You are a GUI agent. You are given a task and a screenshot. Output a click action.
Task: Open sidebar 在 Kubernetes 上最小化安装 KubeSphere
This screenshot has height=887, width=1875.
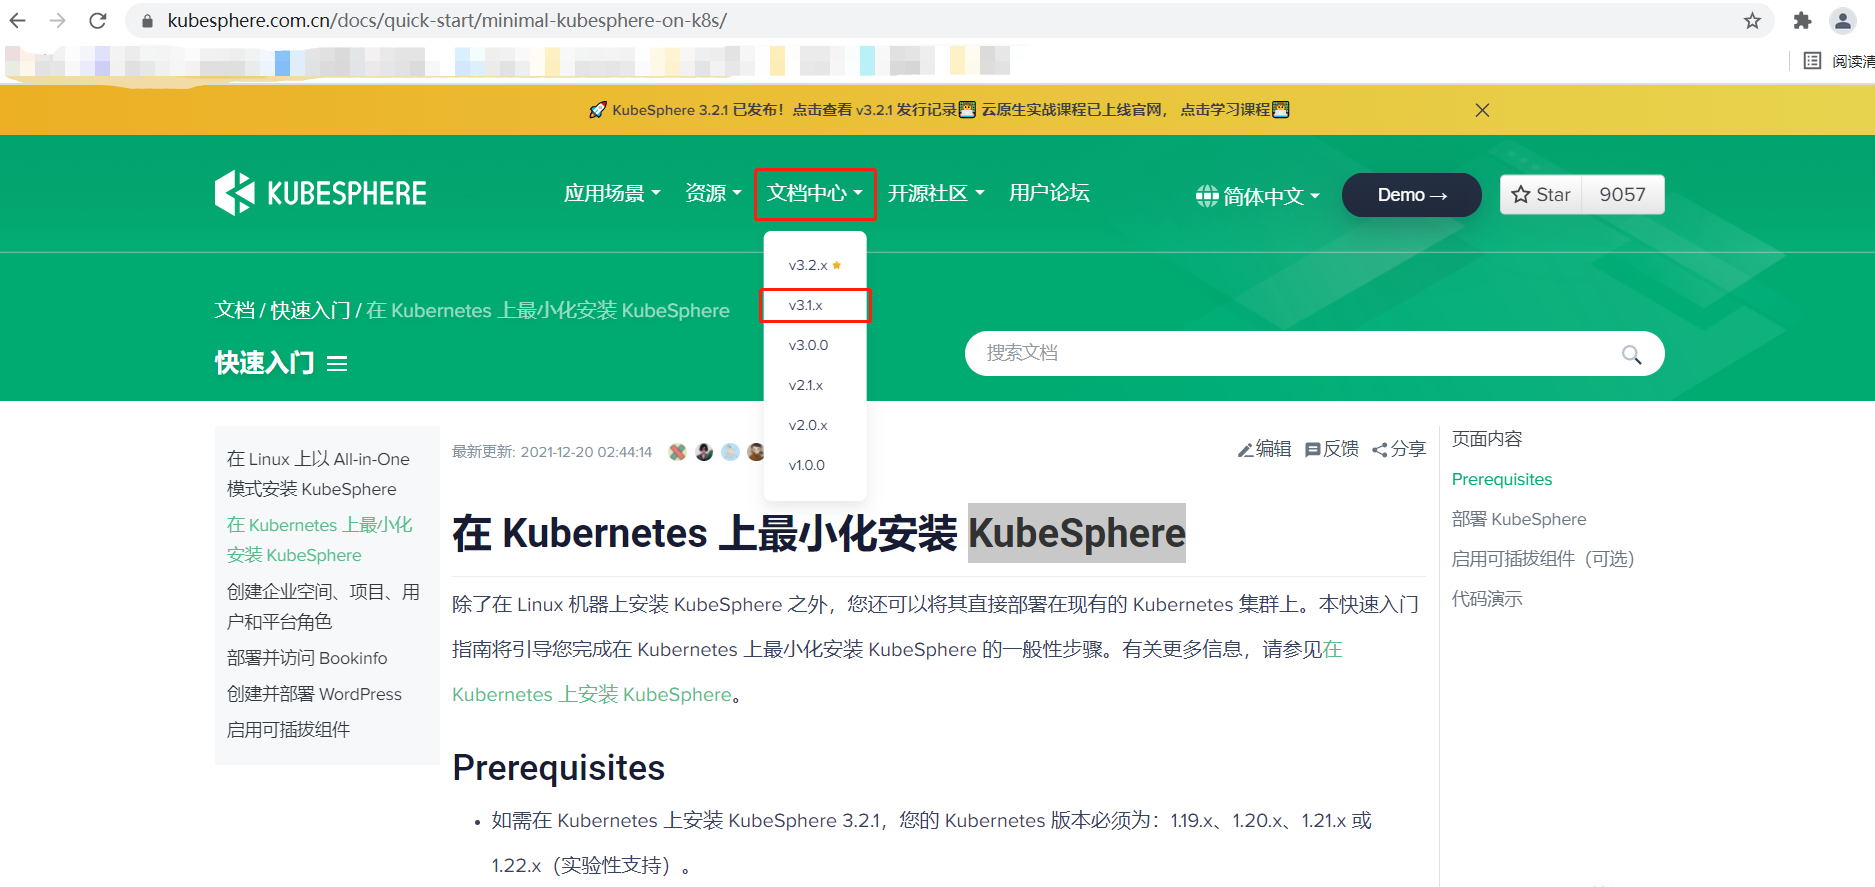[319, 540]
